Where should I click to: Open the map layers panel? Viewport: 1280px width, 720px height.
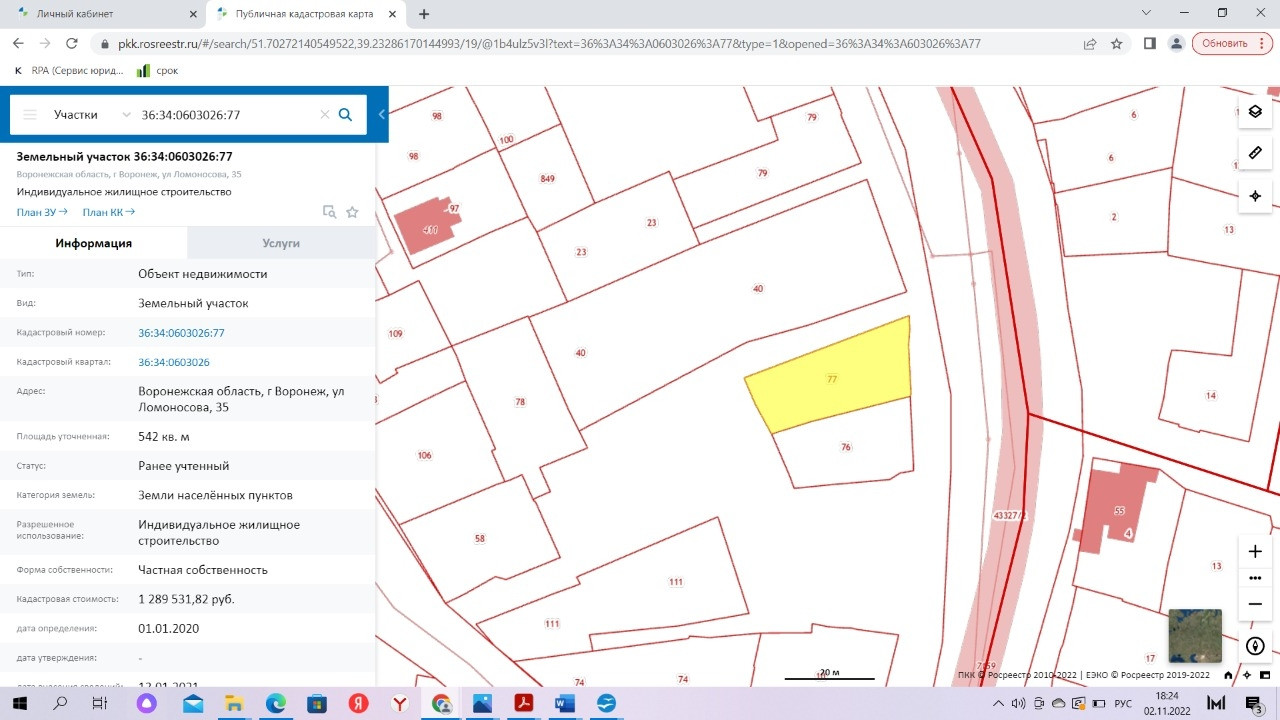(x=1255, y=111)
